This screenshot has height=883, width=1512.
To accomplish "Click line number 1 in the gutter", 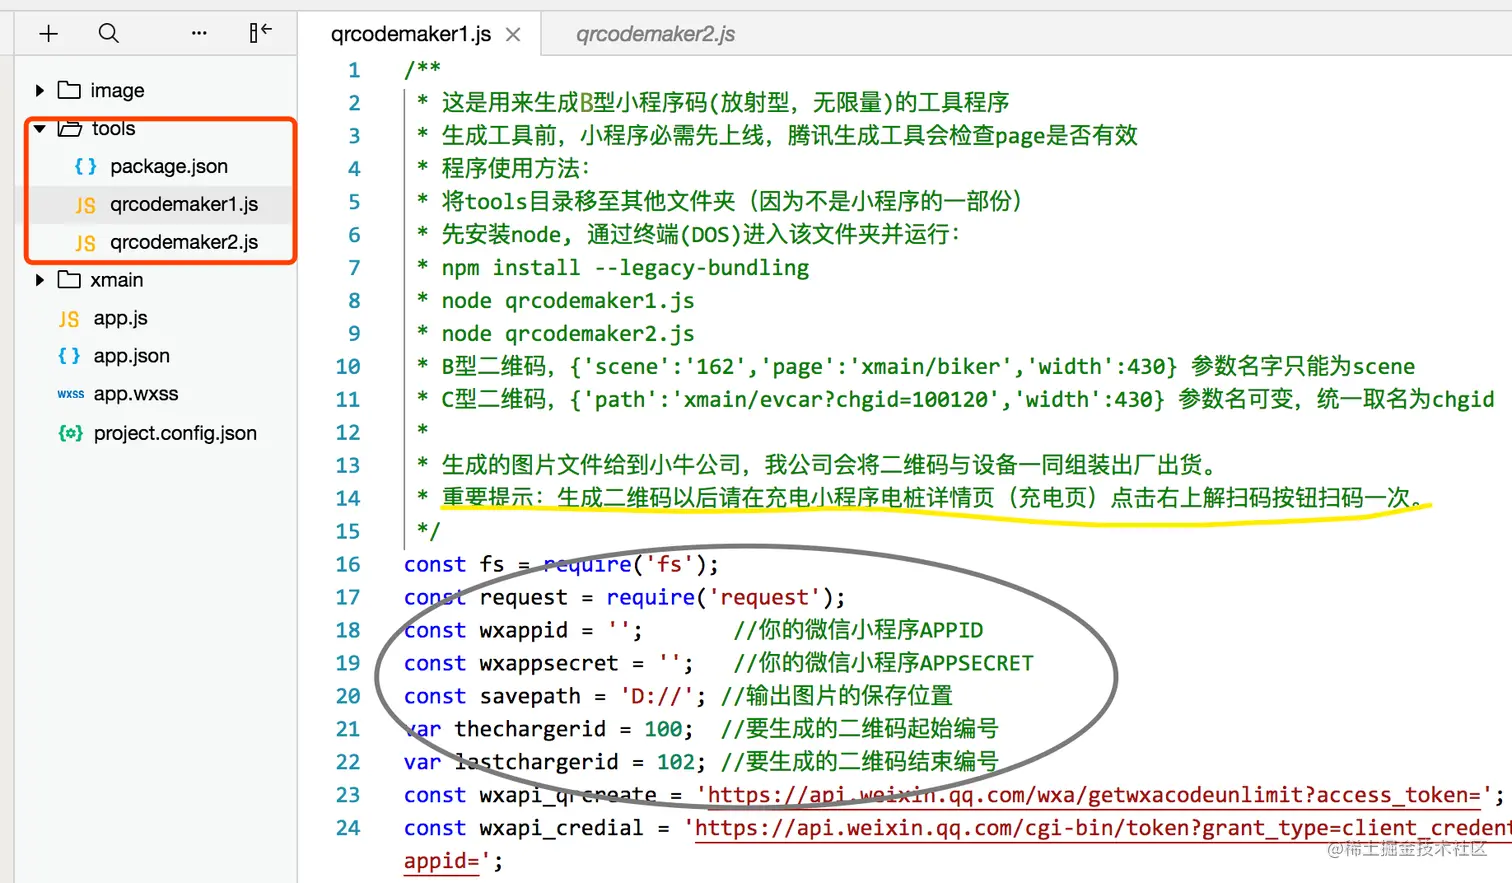I will (x=354, y=70).
